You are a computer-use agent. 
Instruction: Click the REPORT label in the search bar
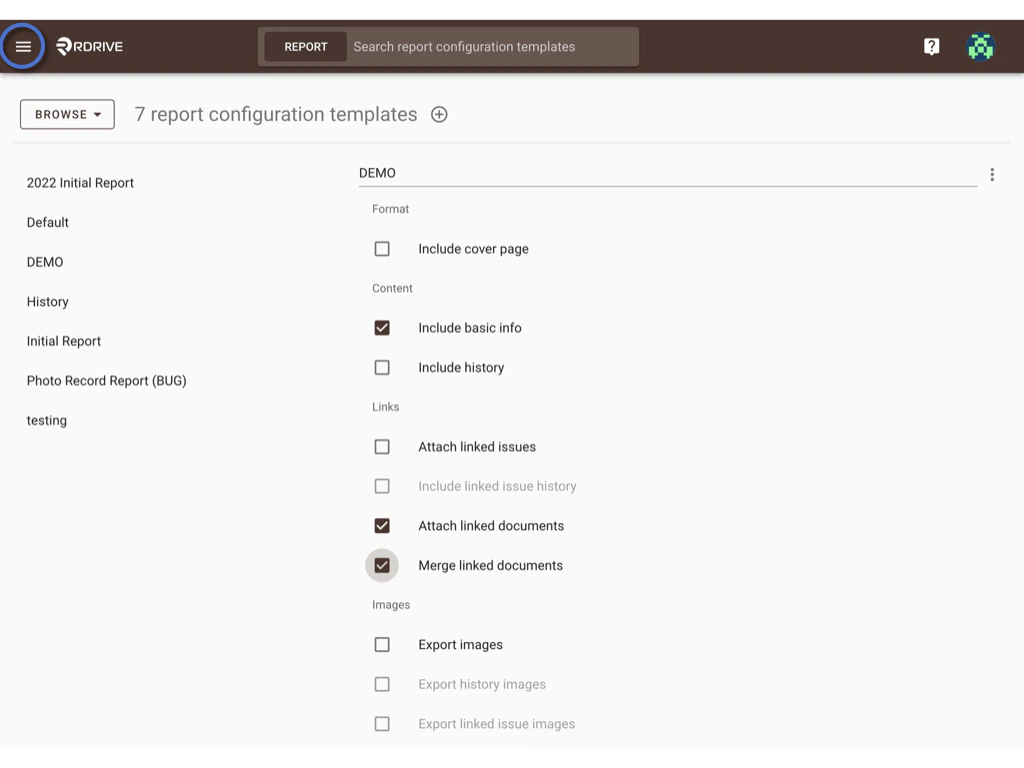(305, 46)
